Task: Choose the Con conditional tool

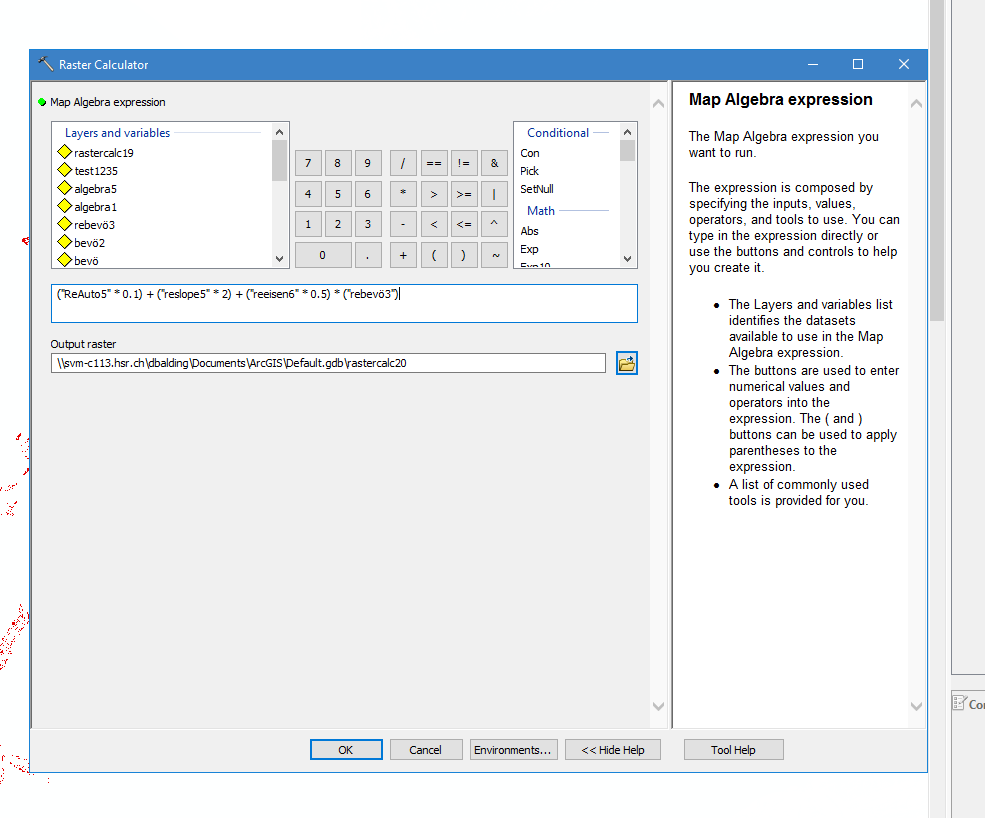Action: (530, 153)
